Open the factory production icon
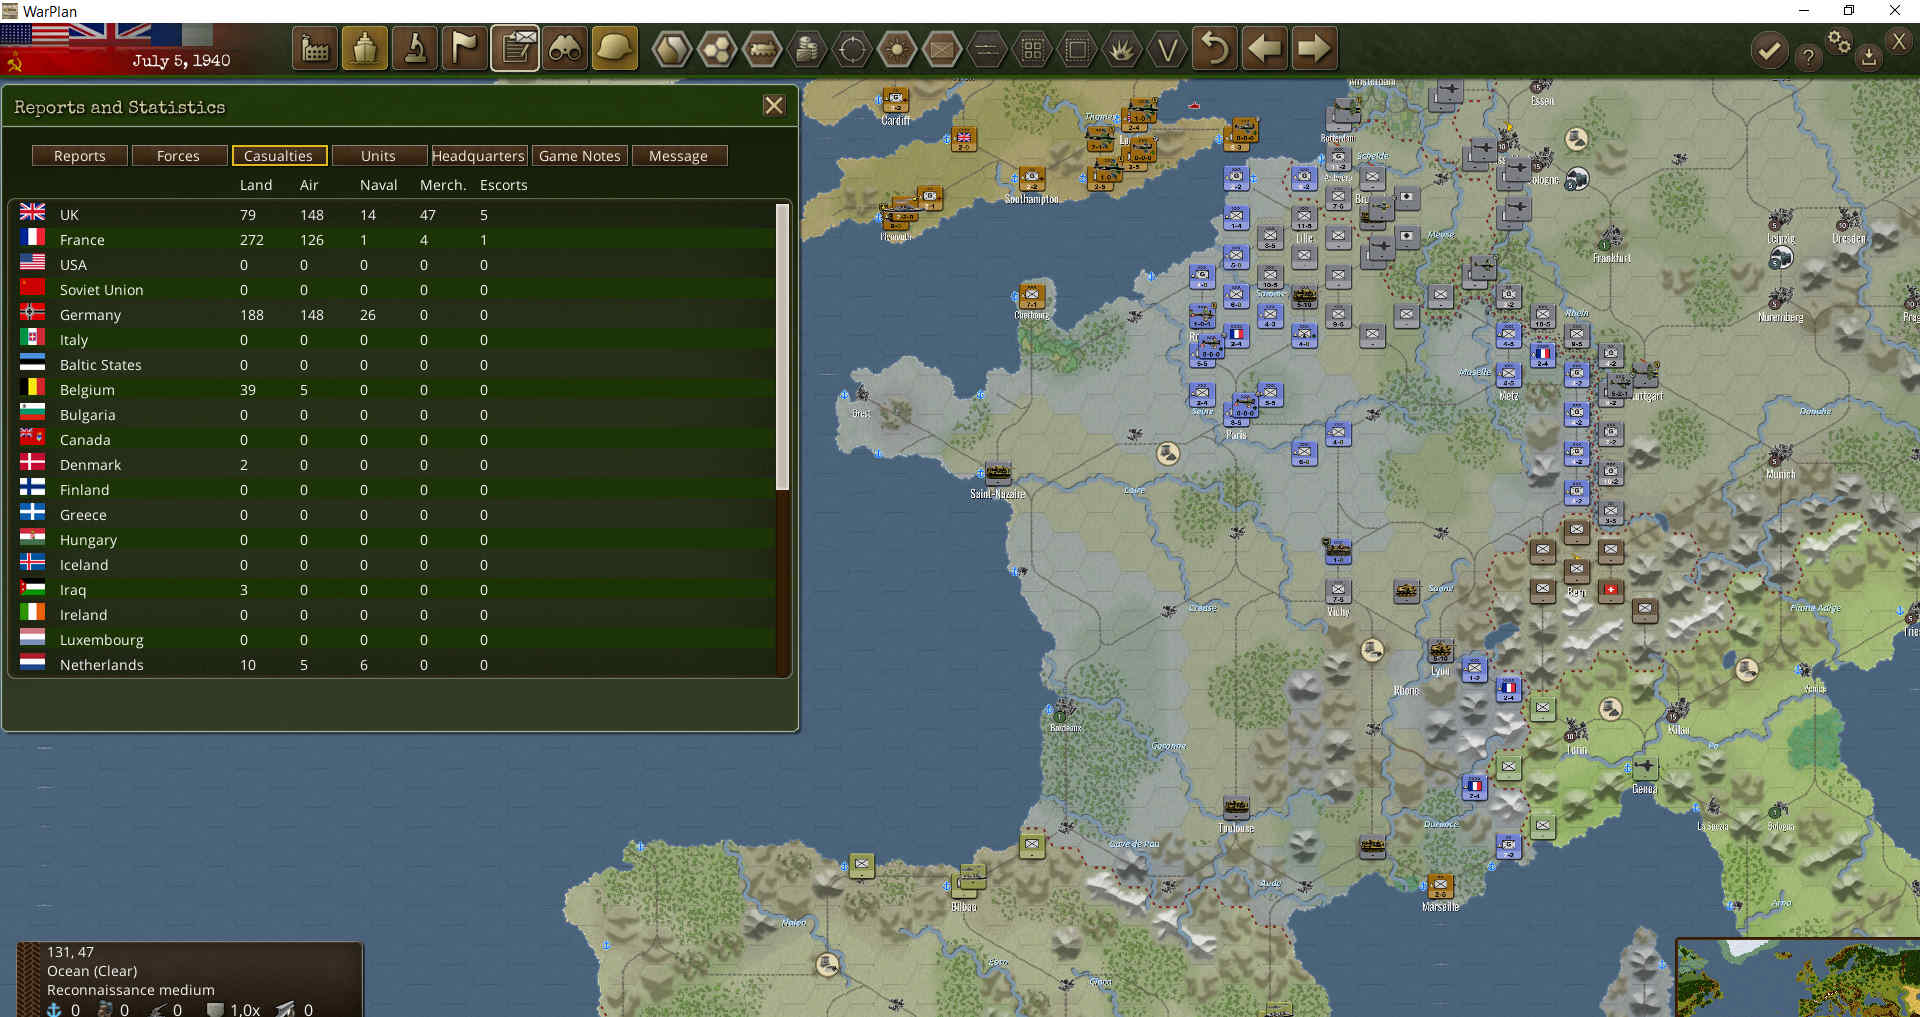This screenshot has height=1017, width=1920. pyautogui.click(x=315, y=48)
